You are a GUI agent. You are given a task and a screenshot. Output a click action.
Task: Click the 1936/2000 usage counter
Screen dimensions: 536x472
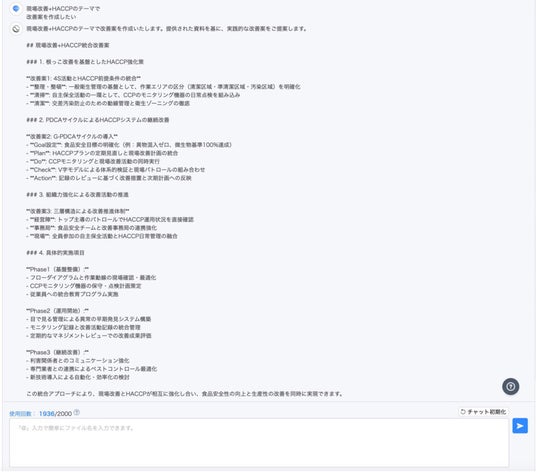(x=55, y=414)
